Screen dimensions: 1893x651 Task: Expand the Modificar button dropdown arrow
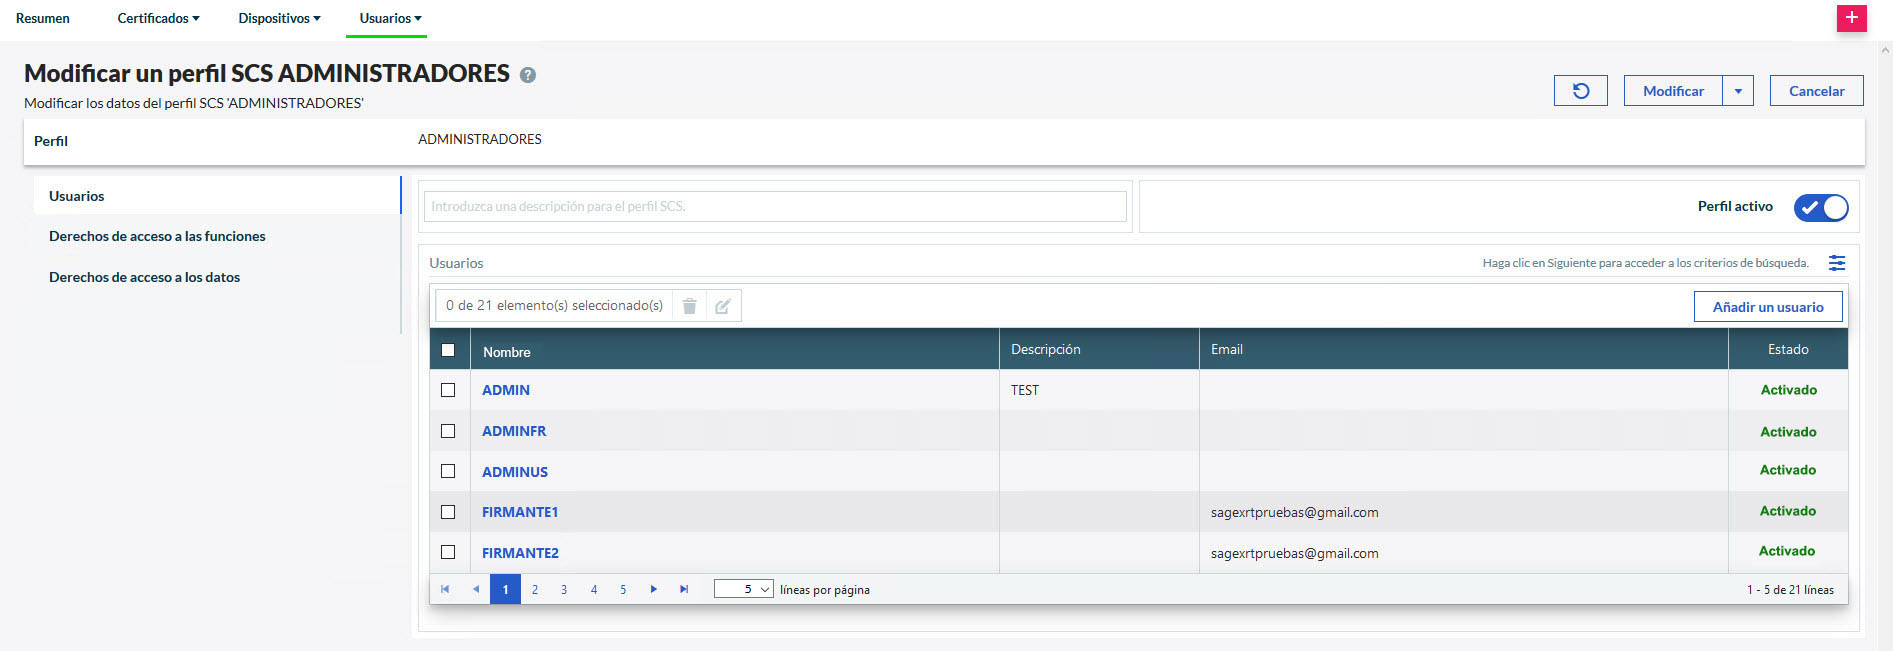click(1738, 91)
